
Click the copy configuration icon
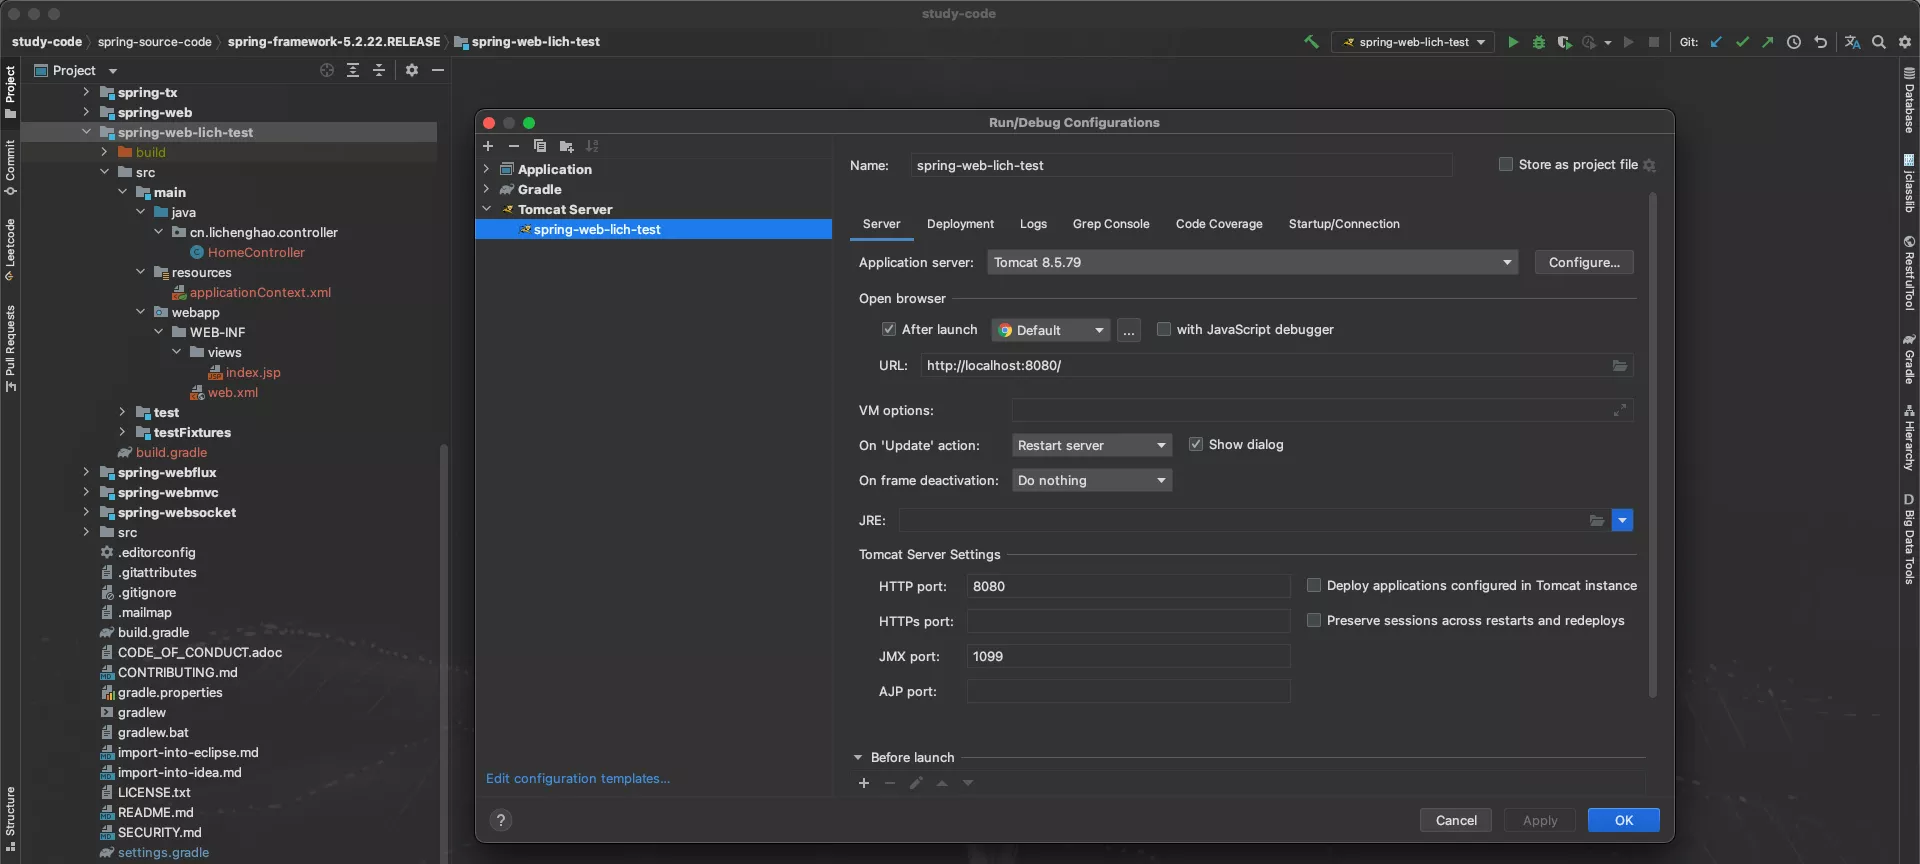540,146
